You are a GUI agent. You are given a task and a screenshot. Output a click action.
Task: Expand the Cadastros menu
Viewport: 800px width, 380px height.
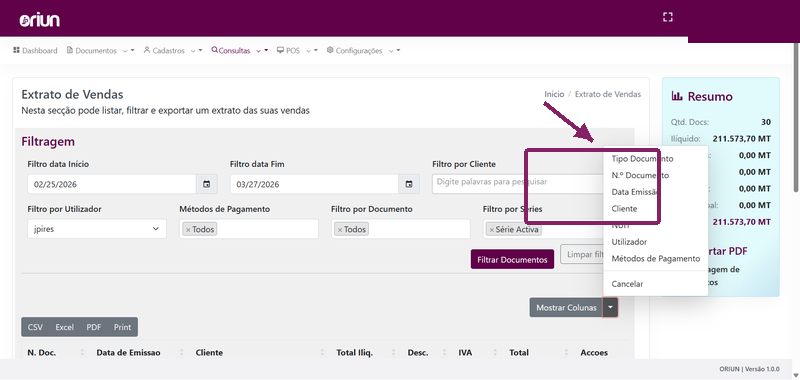coord(173,50)
